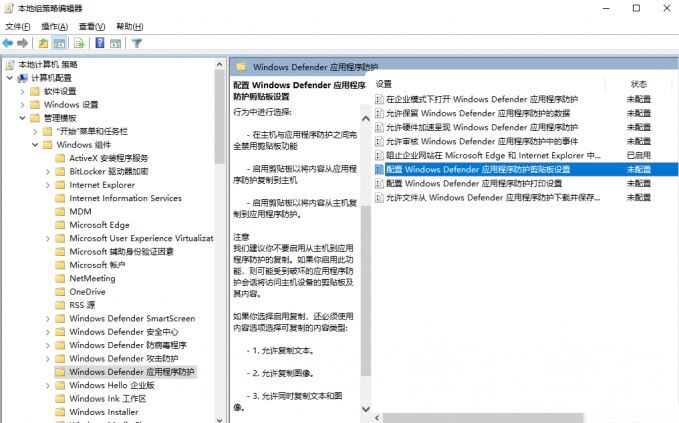
Task: Expand the Windows 设置 folder
Action: click(x=22, y=105)
